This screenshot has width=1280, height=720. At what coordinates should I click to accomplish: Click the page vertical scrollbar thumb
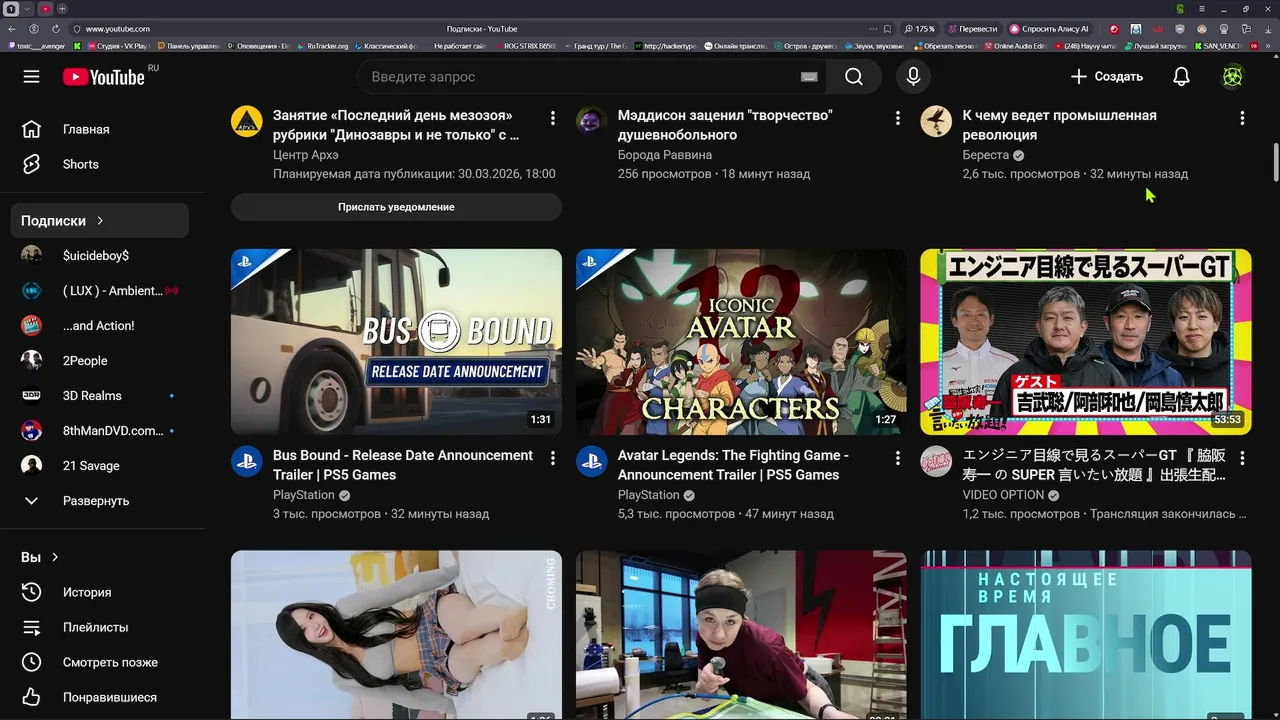1275,163
